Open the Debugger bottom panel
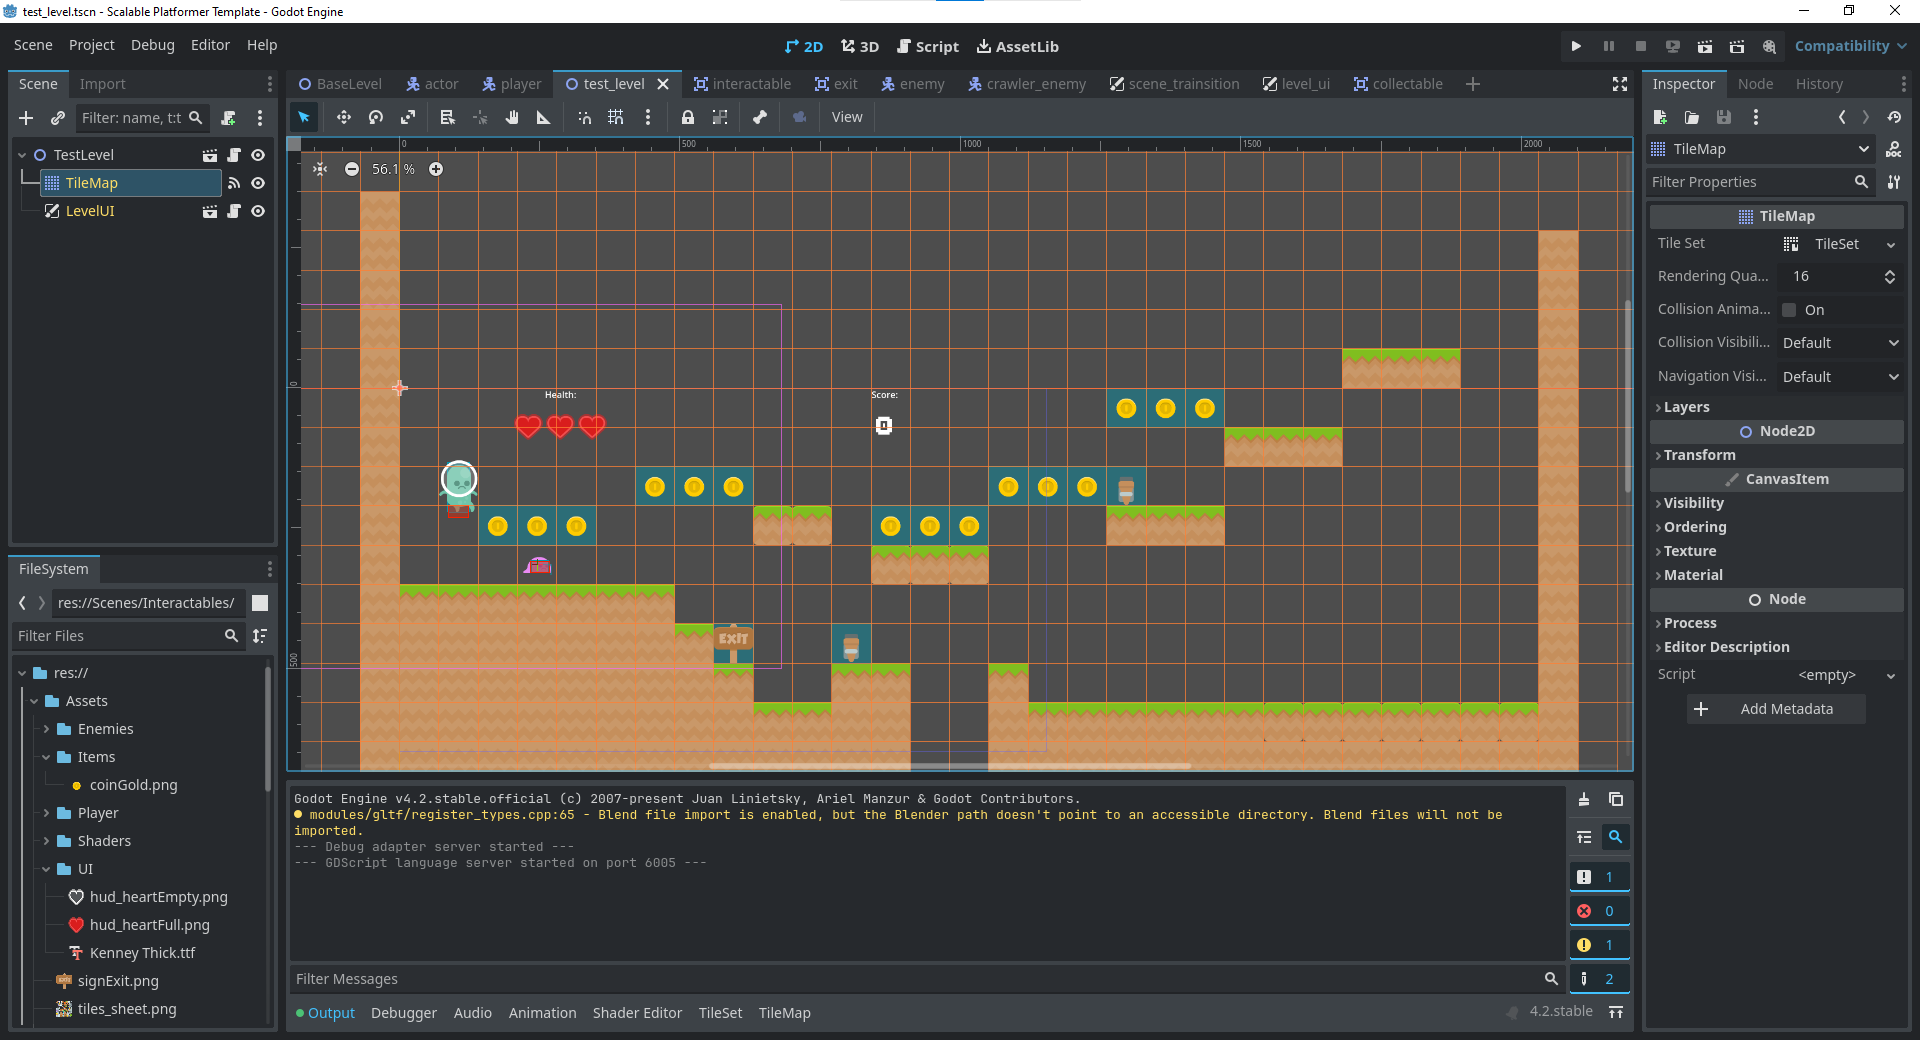This screenshot has width=1920, height=1040. click(x=404, y=1013)
